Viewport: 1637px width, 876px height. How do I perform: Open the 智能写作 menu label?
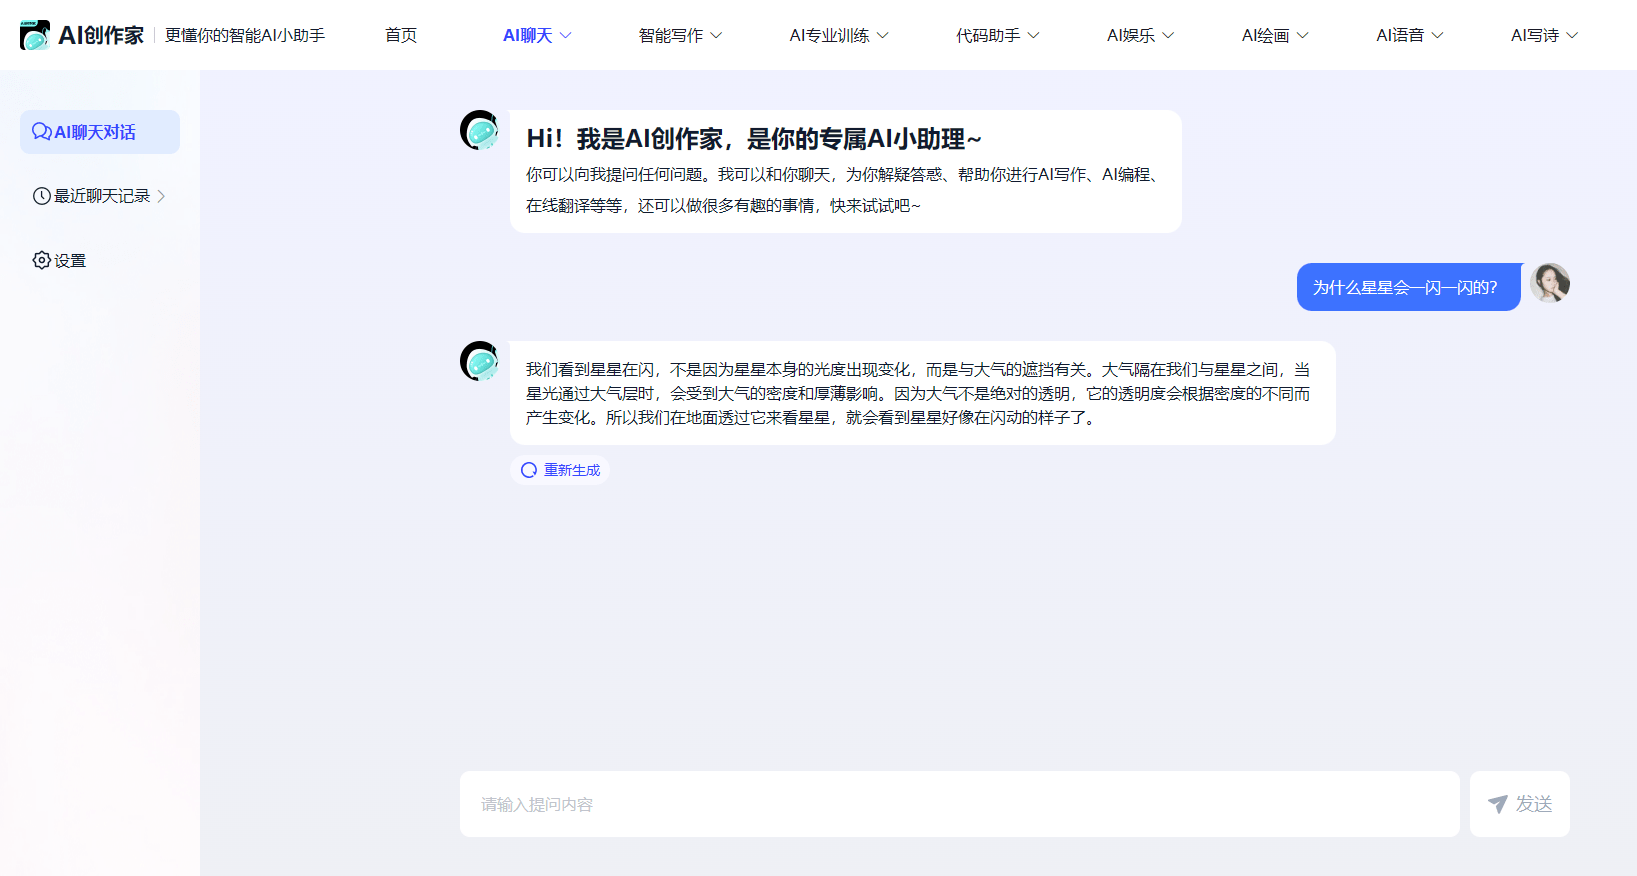pyautogui.click(x=671, y=35)
